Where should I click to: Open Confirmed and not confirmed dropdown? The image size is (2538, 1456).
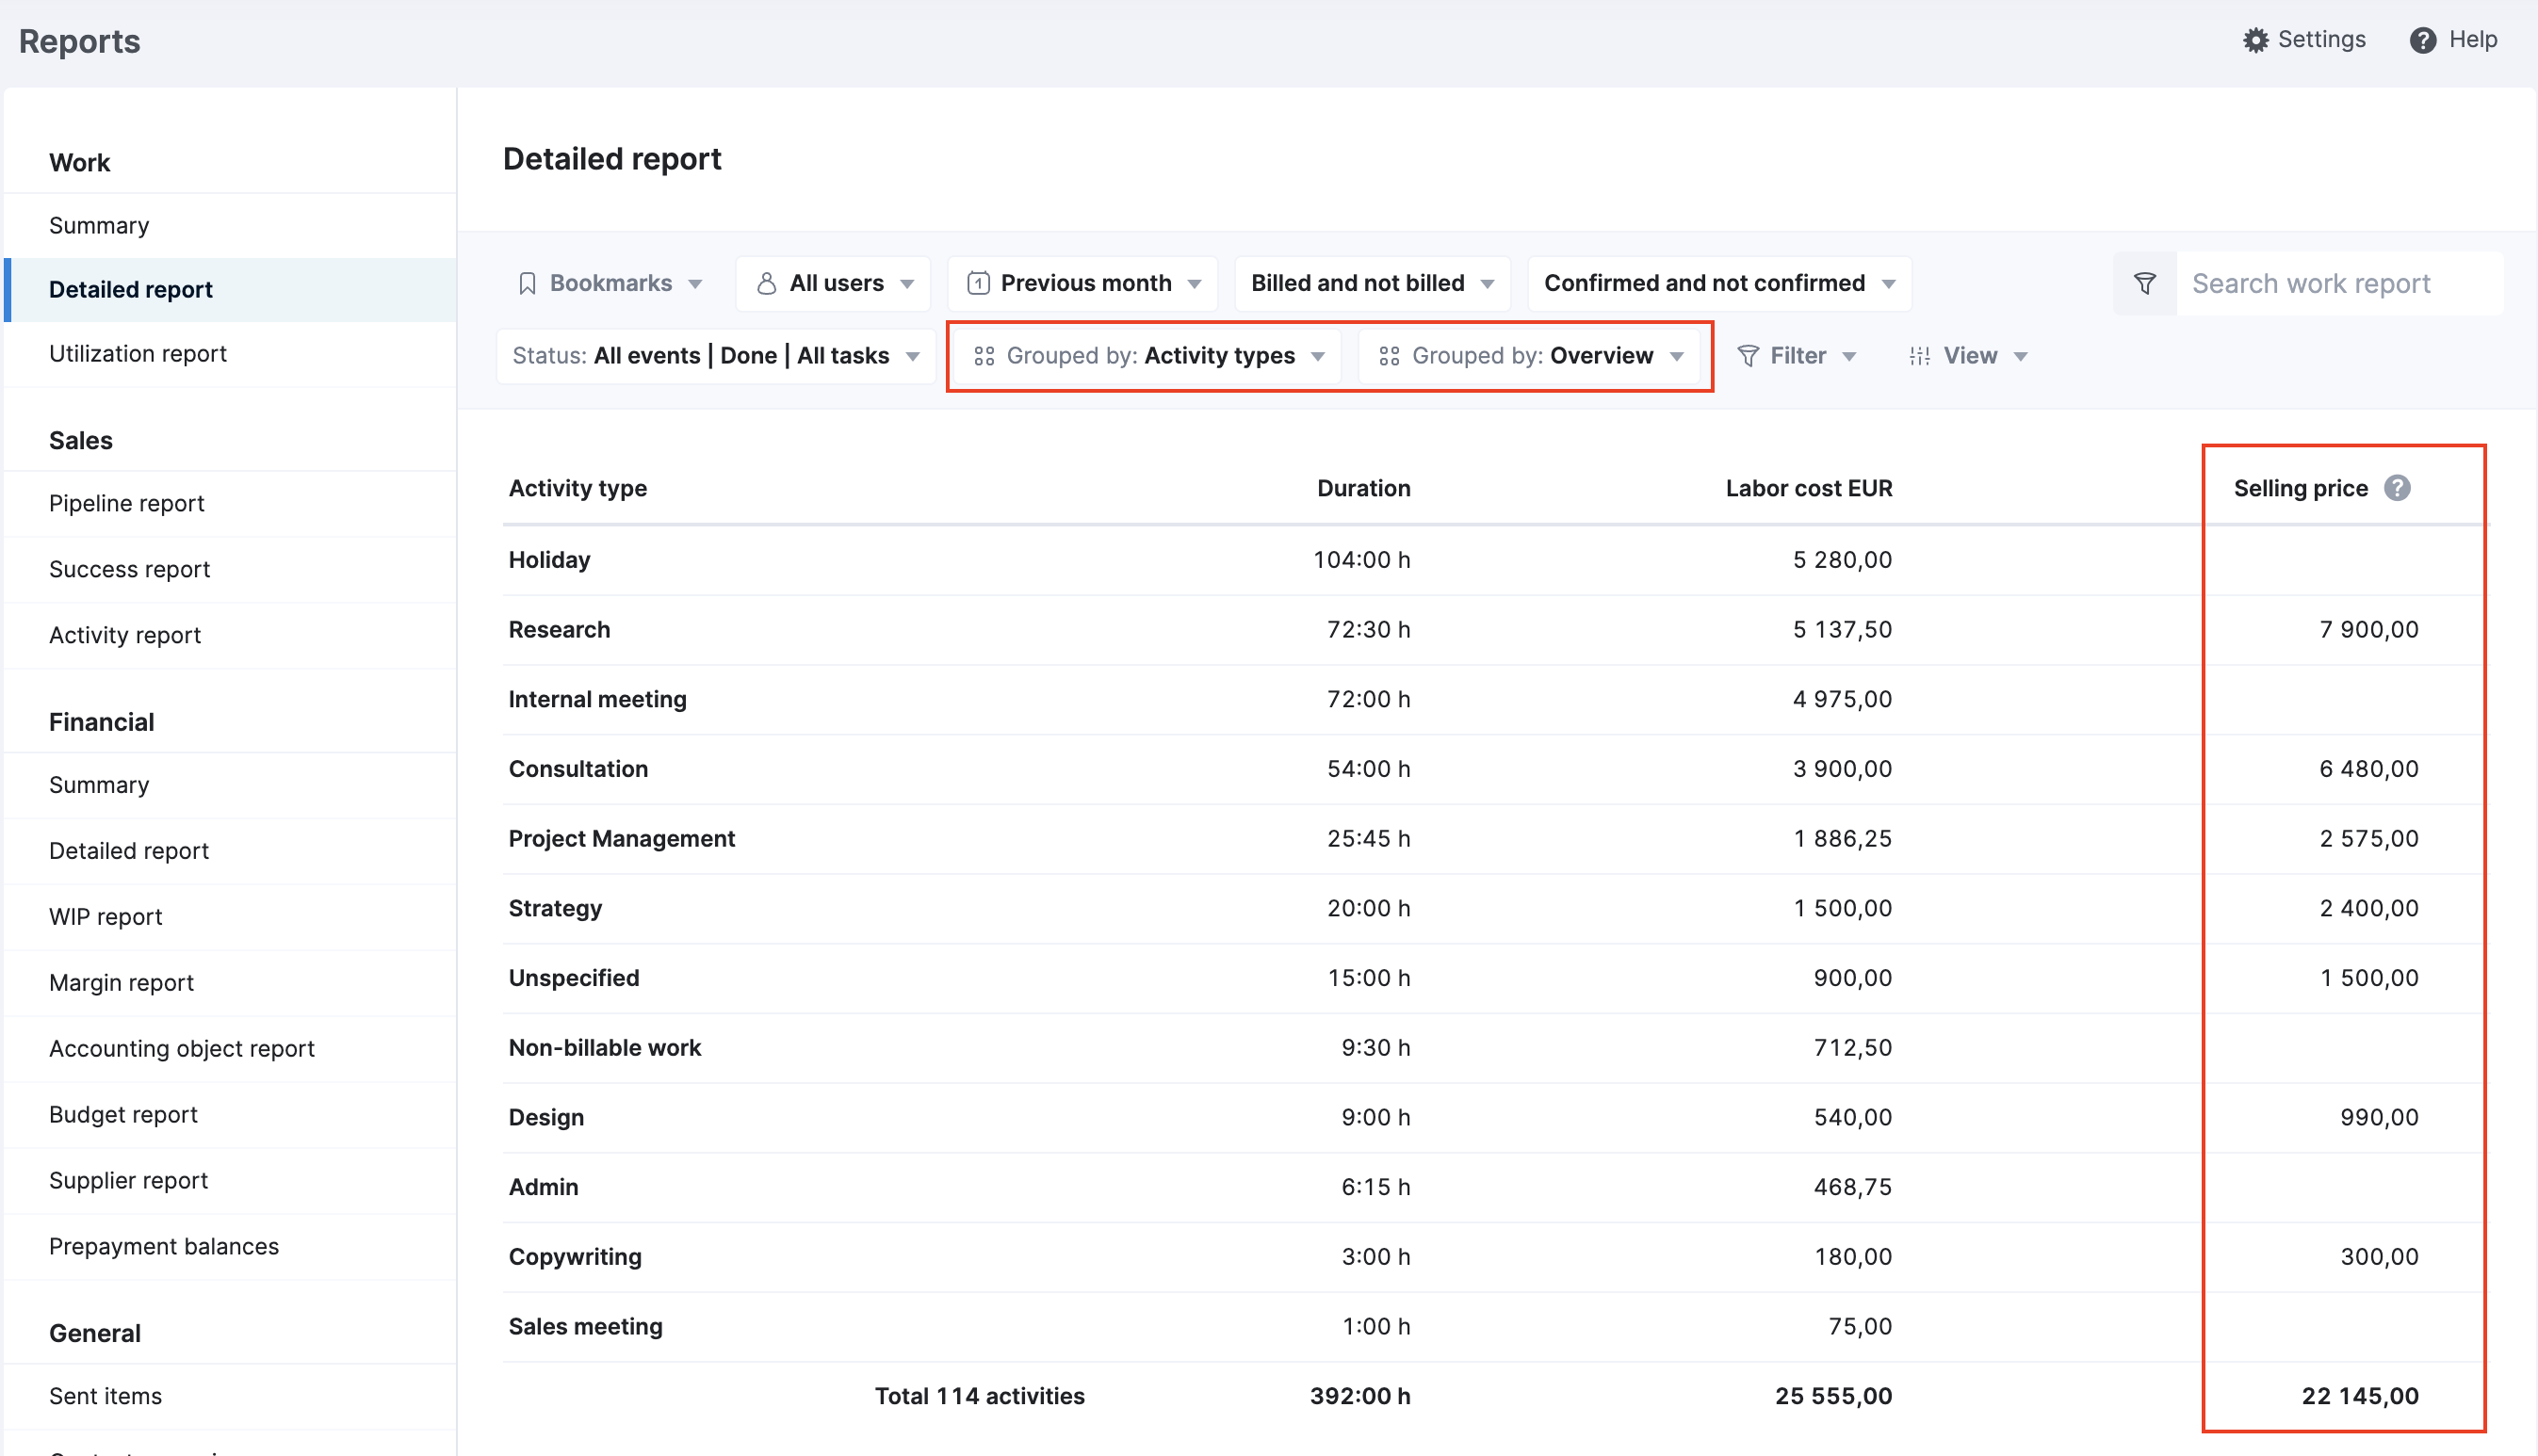pos(1719,284)
